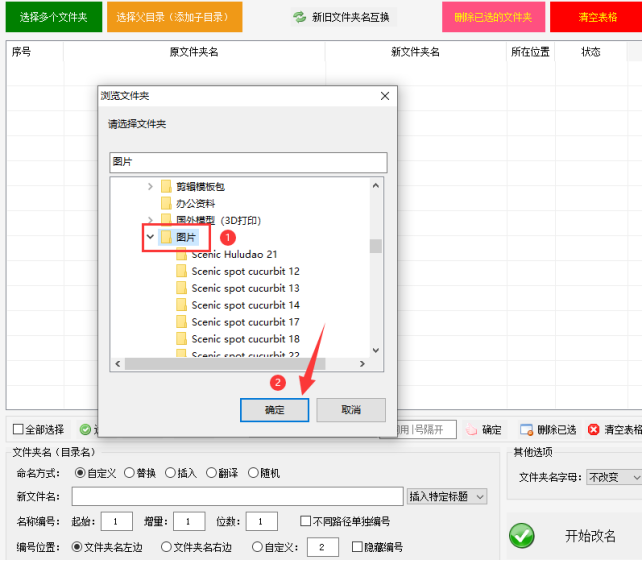Click the custom position field showing 2
Viewport: 643px width, 561px height.
(323, 547)
